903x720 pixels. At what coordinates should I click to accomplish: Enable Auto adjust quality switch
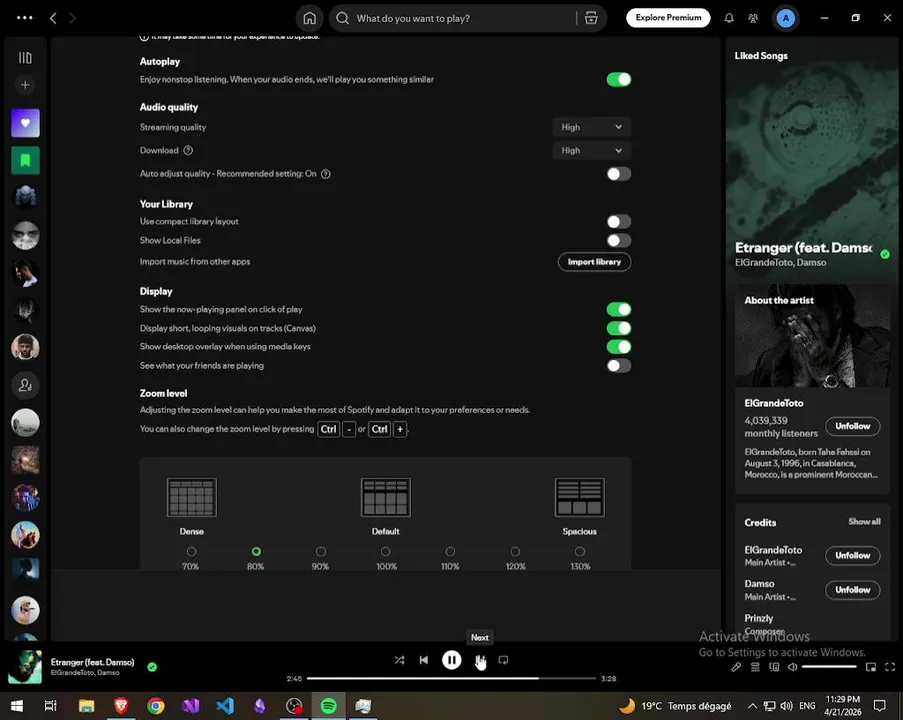click(619, 174)
